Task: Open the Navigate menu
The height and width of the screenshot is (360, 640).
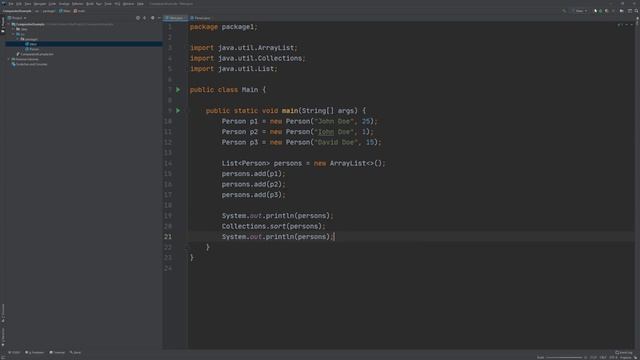Action: (x=40, y=4)
